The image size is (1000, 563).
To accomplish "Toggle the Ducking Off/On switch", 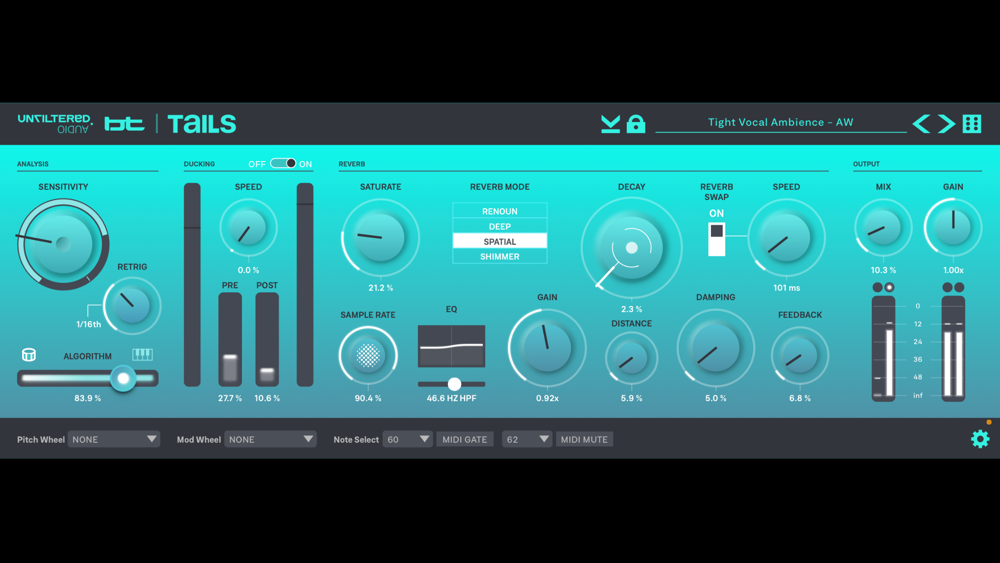I will tap(283, 163).
